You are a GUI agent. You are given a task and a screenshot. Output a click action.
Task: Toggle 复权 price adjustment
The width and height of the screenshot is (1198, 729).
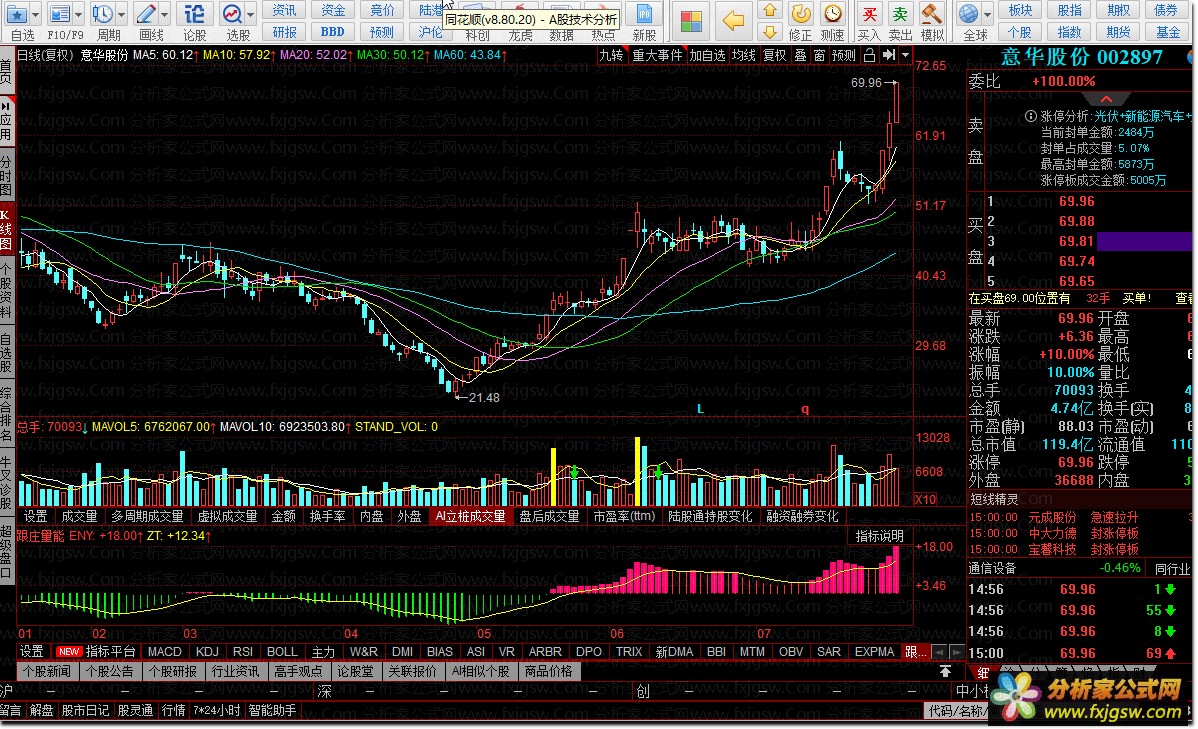click(775, 55)
